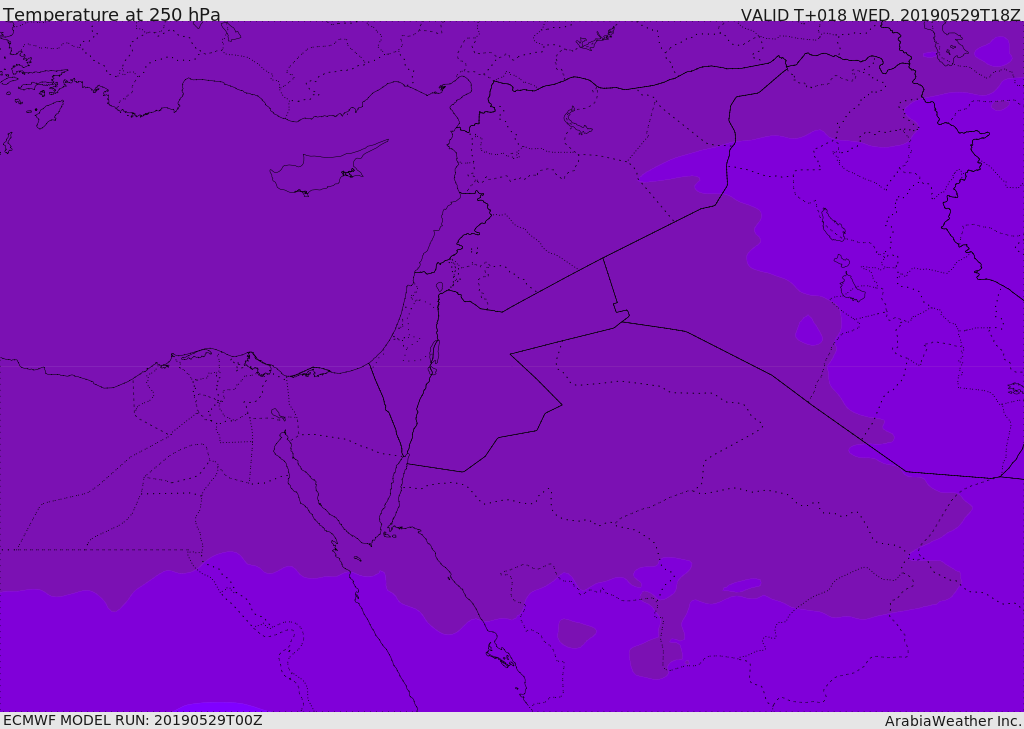
Task: Click the 'ArabiaWeather Inc.' credit text
Action: (952, 721)
